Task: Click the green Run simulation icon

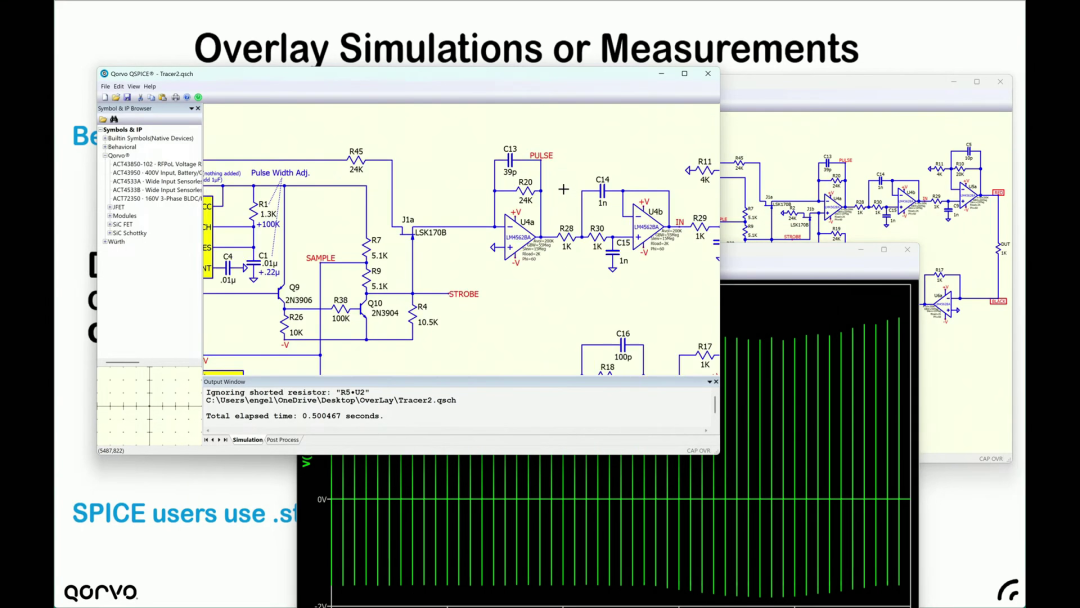Action: coord(198,97)
